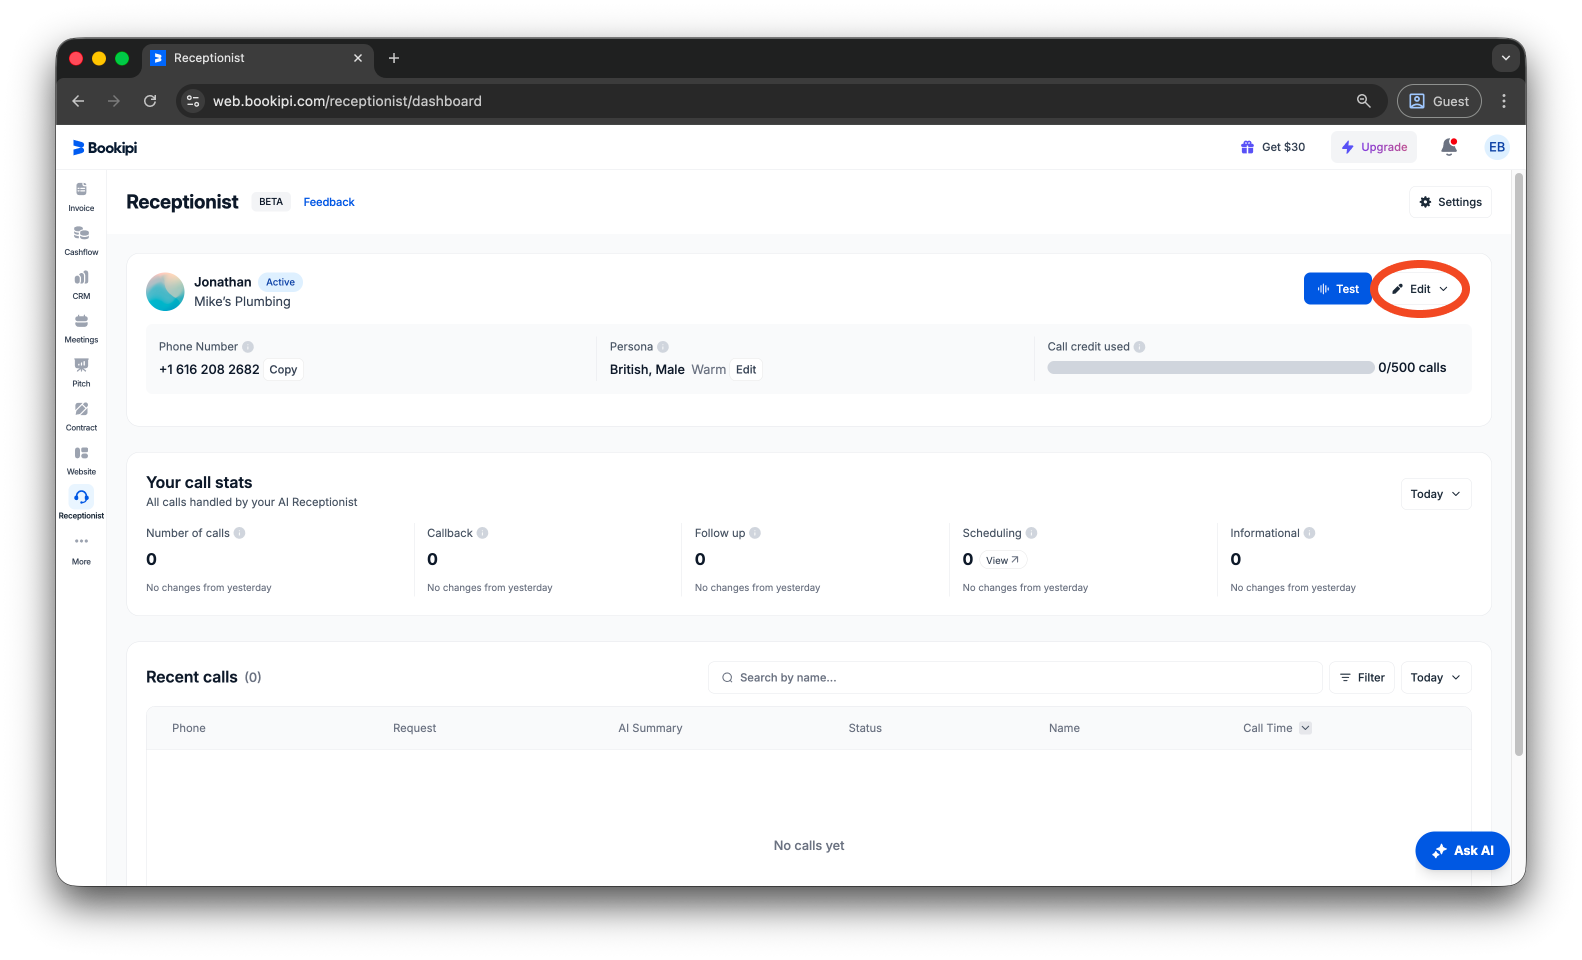This screenshot has height=960, width=1582.
Task: Click the BETA badge
Action: [x=271, y=202]
